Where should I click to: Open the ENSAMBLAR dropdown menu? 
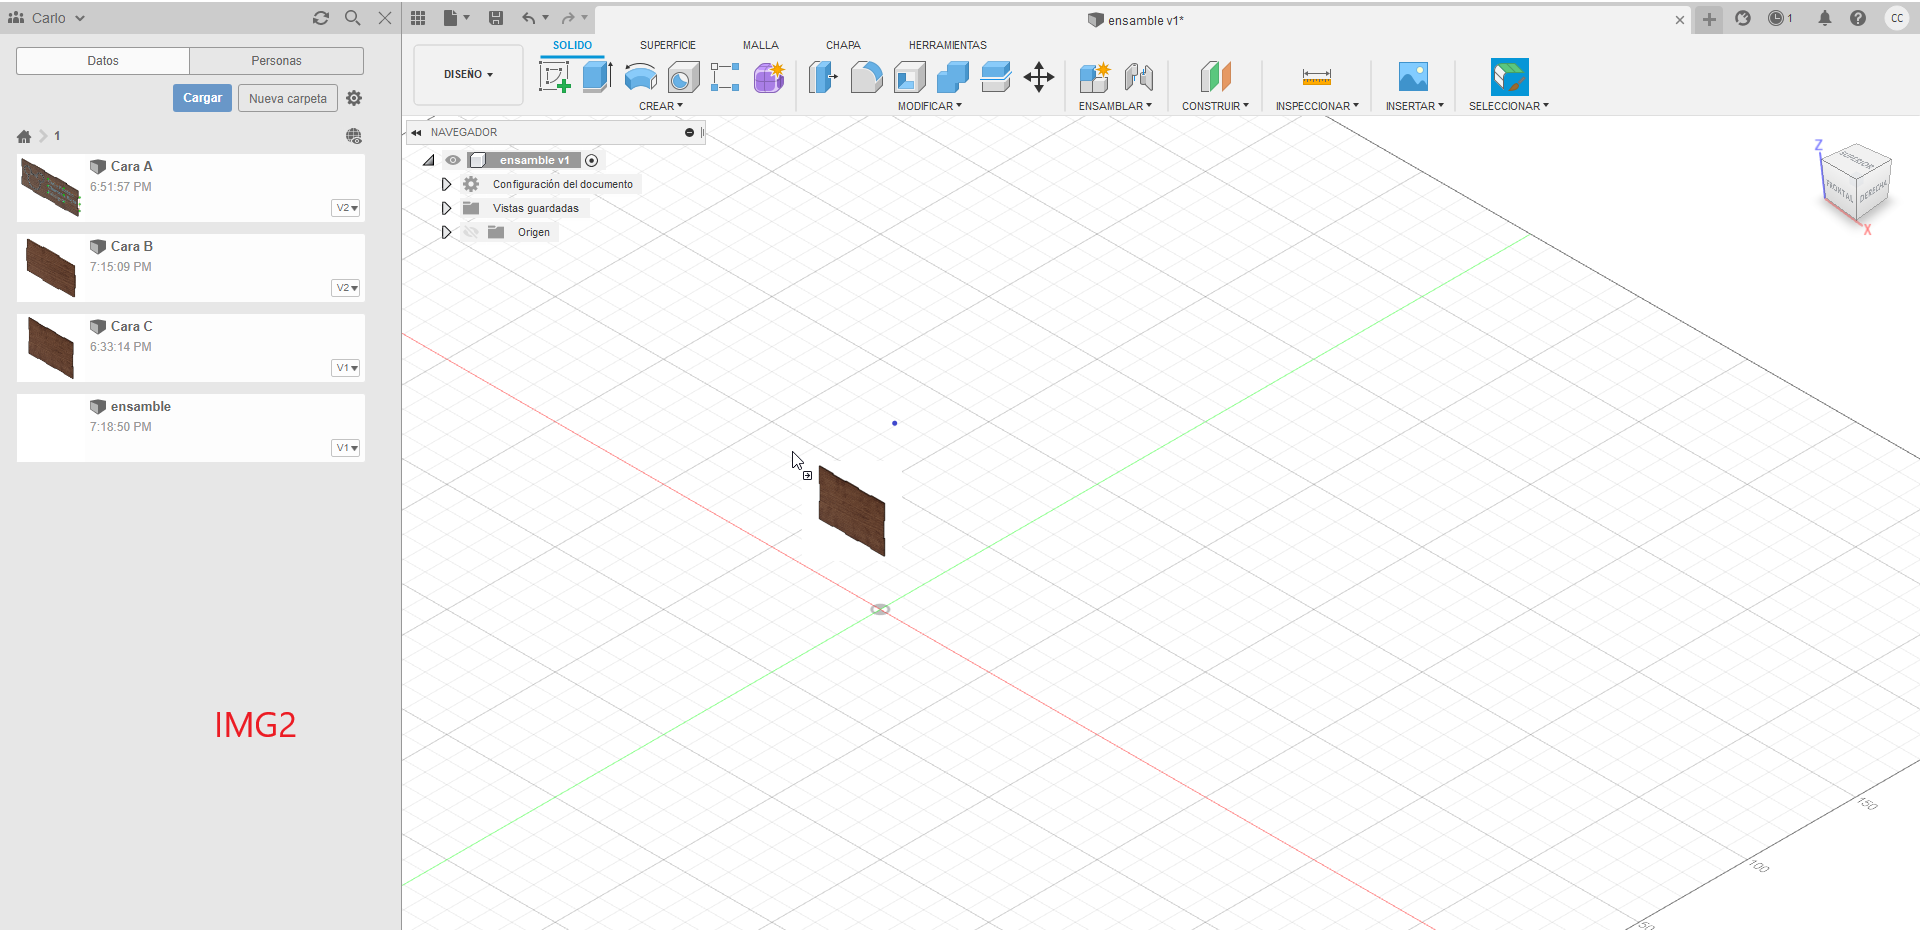click(x=1115, y=106)
